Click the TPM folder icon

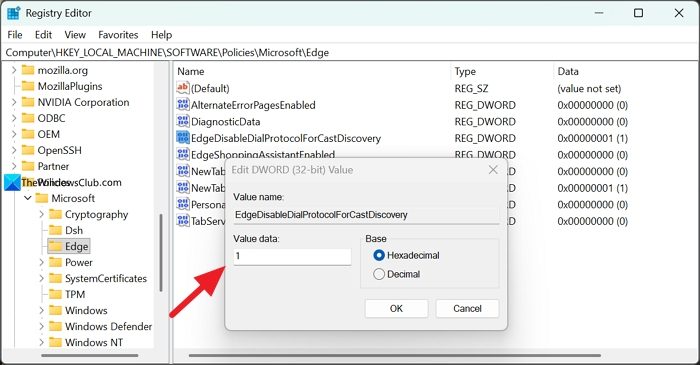[x=55, y=294]
